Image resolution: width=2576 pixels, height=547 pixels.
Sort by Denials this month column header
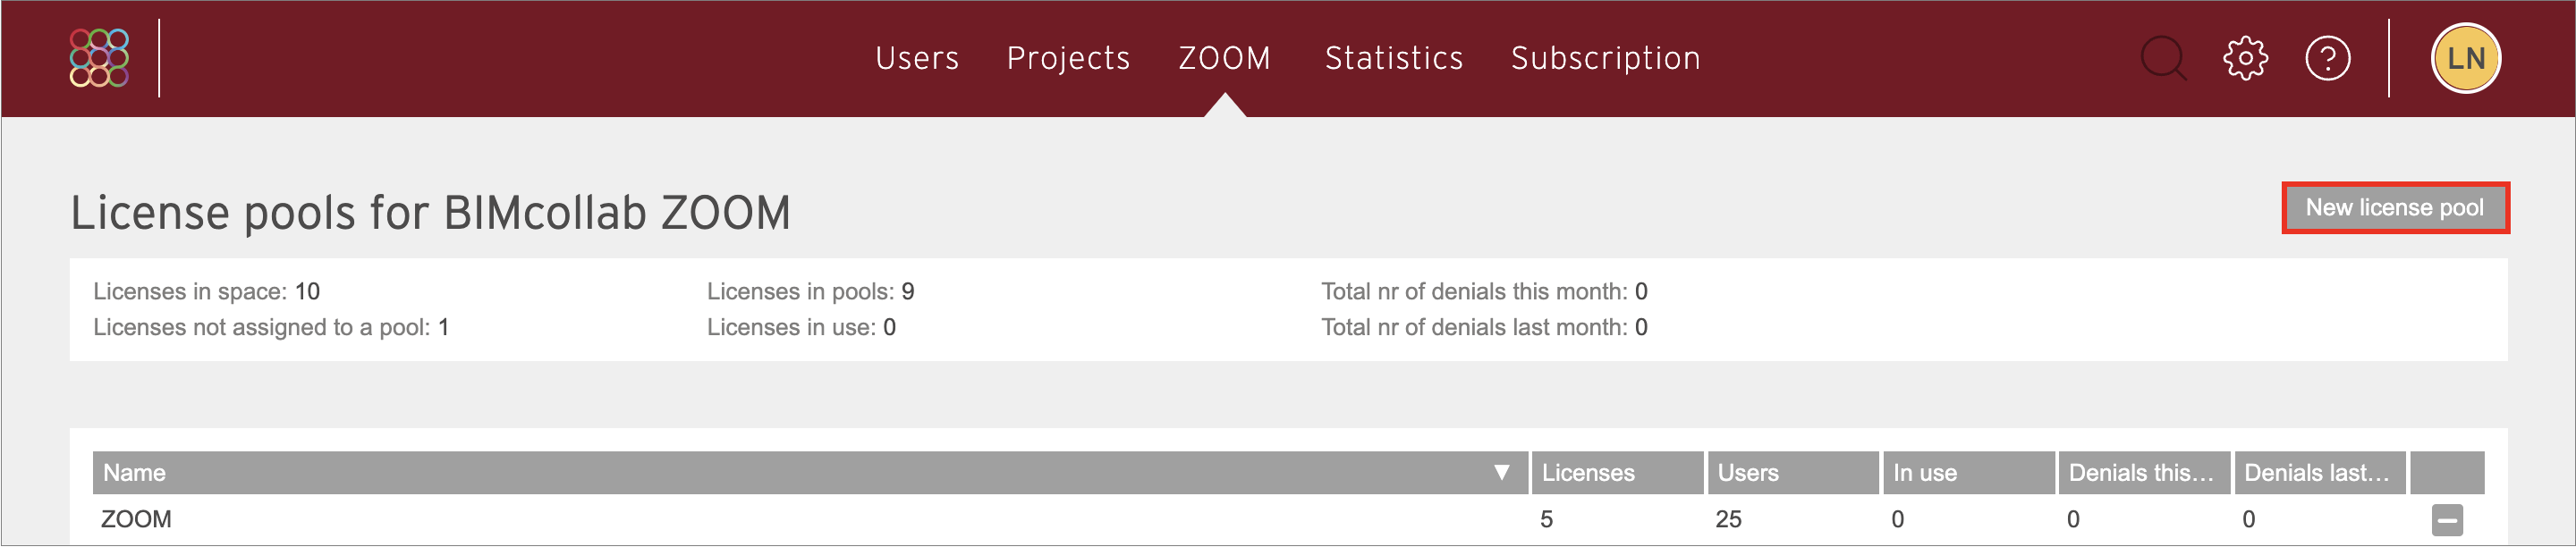click(2144, 473)
